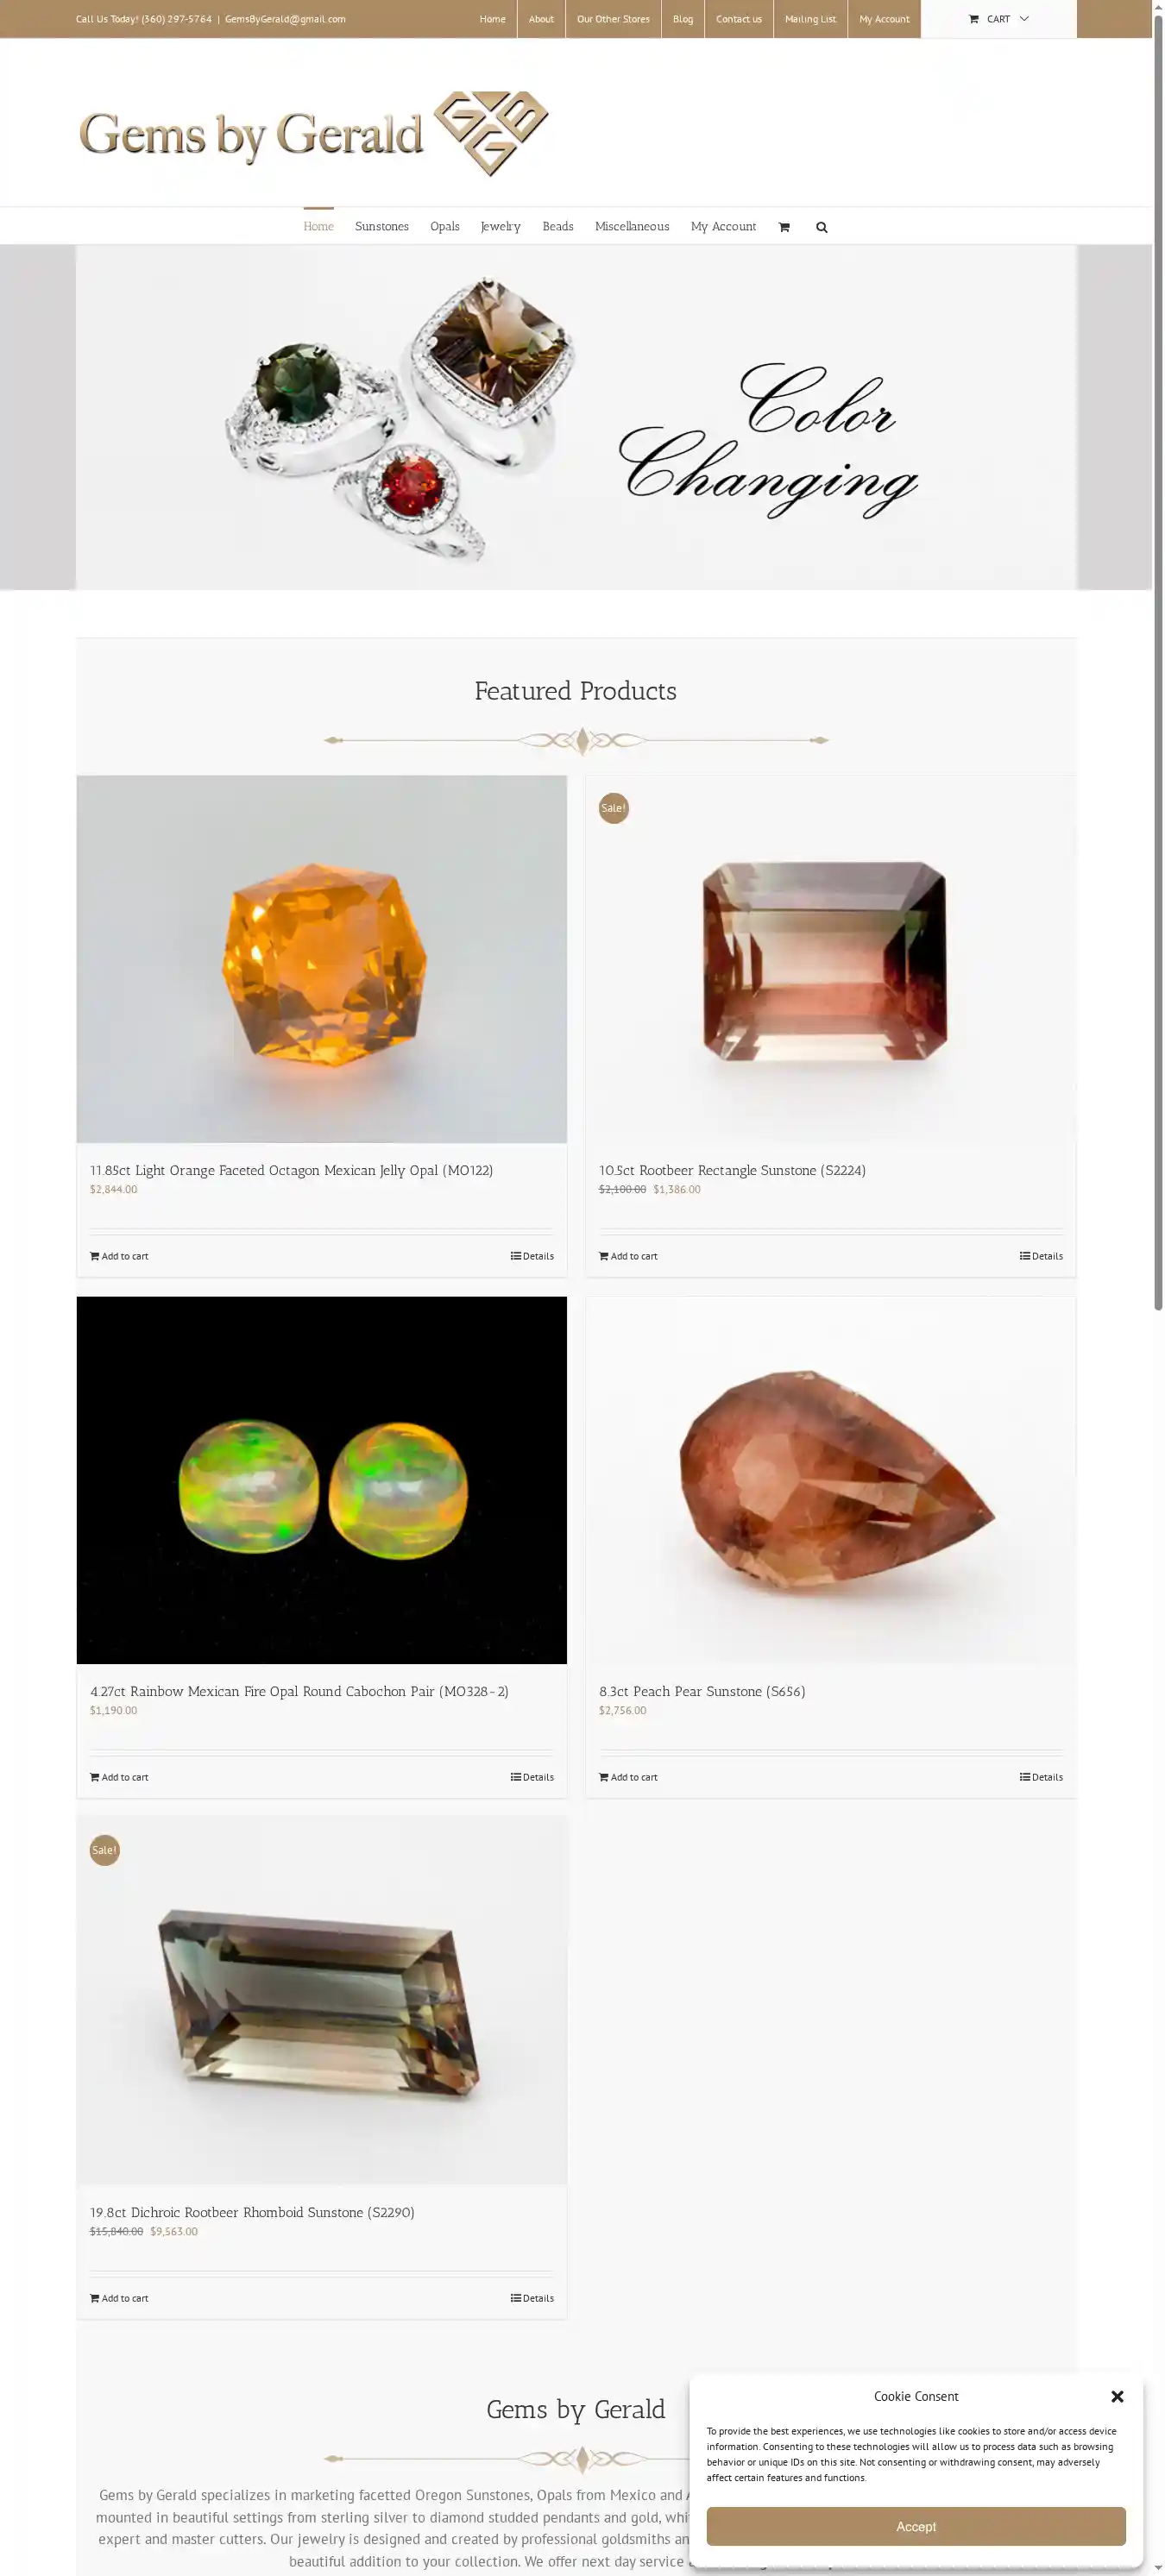Screen dimensions: 1165x2576
Task: Click the page vertical scrollbar
Action: (1158, 660)
